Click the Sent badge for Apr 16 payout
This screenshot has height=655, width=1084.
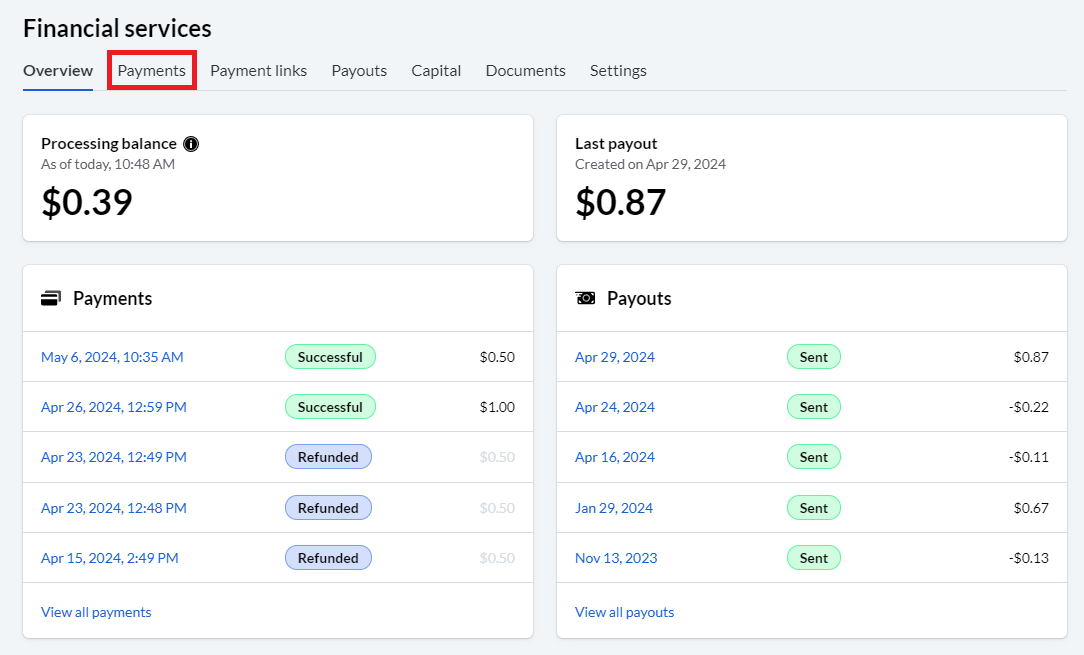814,457
